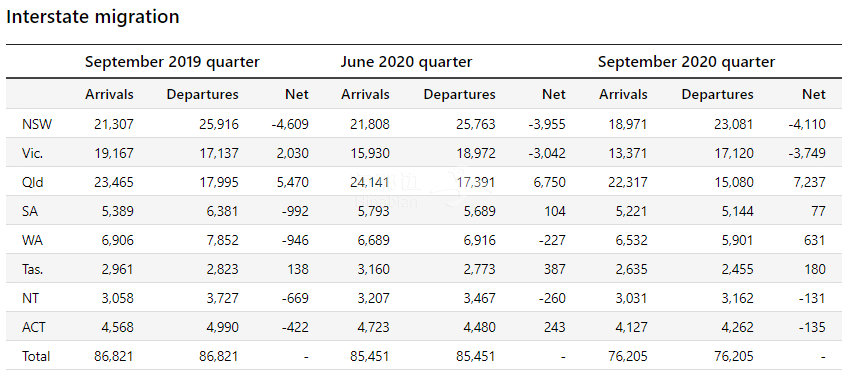Select the June 2020 quarter column header
This screenshot has width=847, height=376.
pyautogui.click(x=406, y=62)
